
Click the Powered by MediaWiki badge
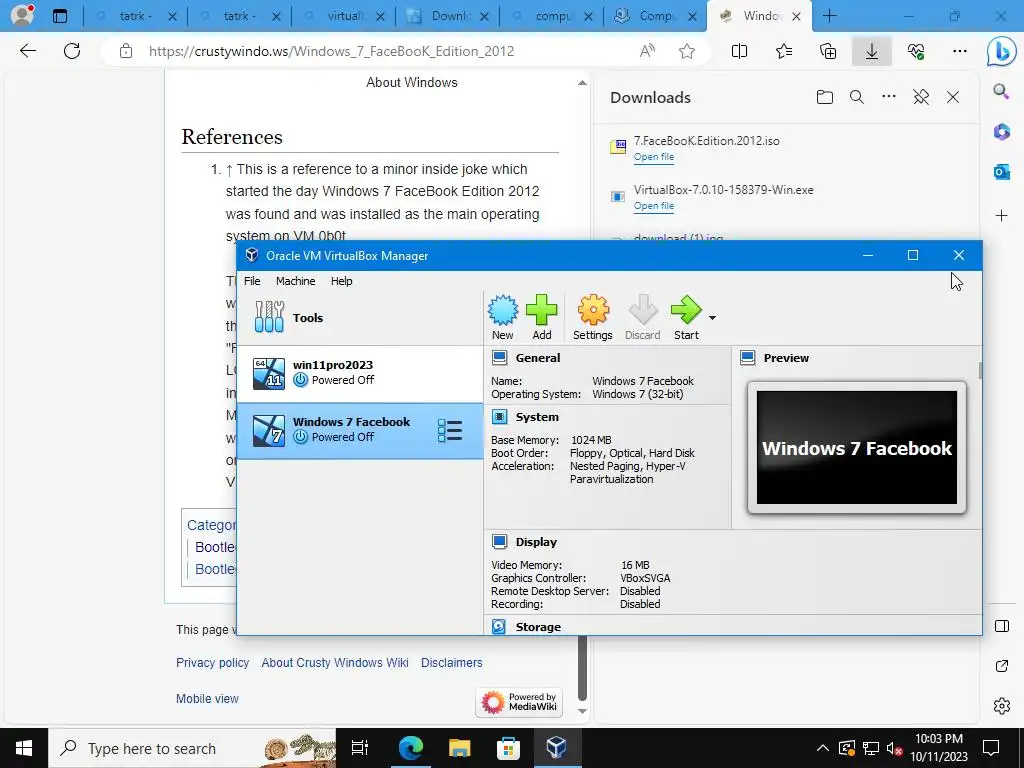519,702
